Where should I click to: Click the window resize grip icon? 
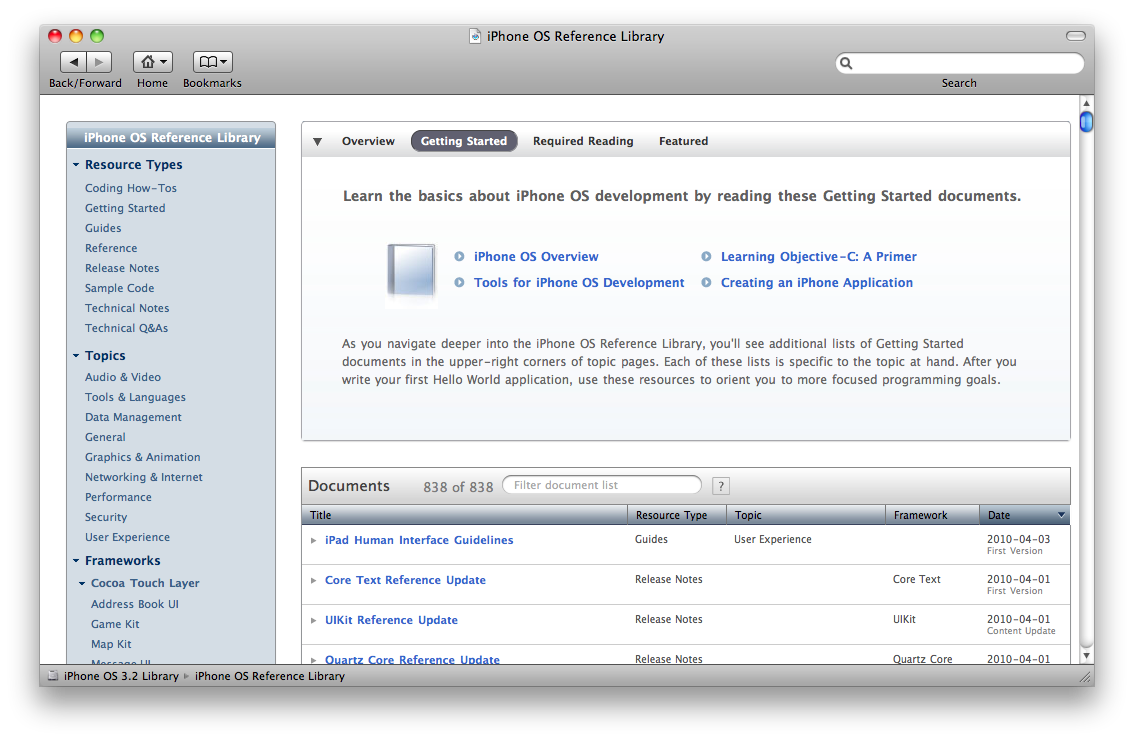click(1084, 677)
